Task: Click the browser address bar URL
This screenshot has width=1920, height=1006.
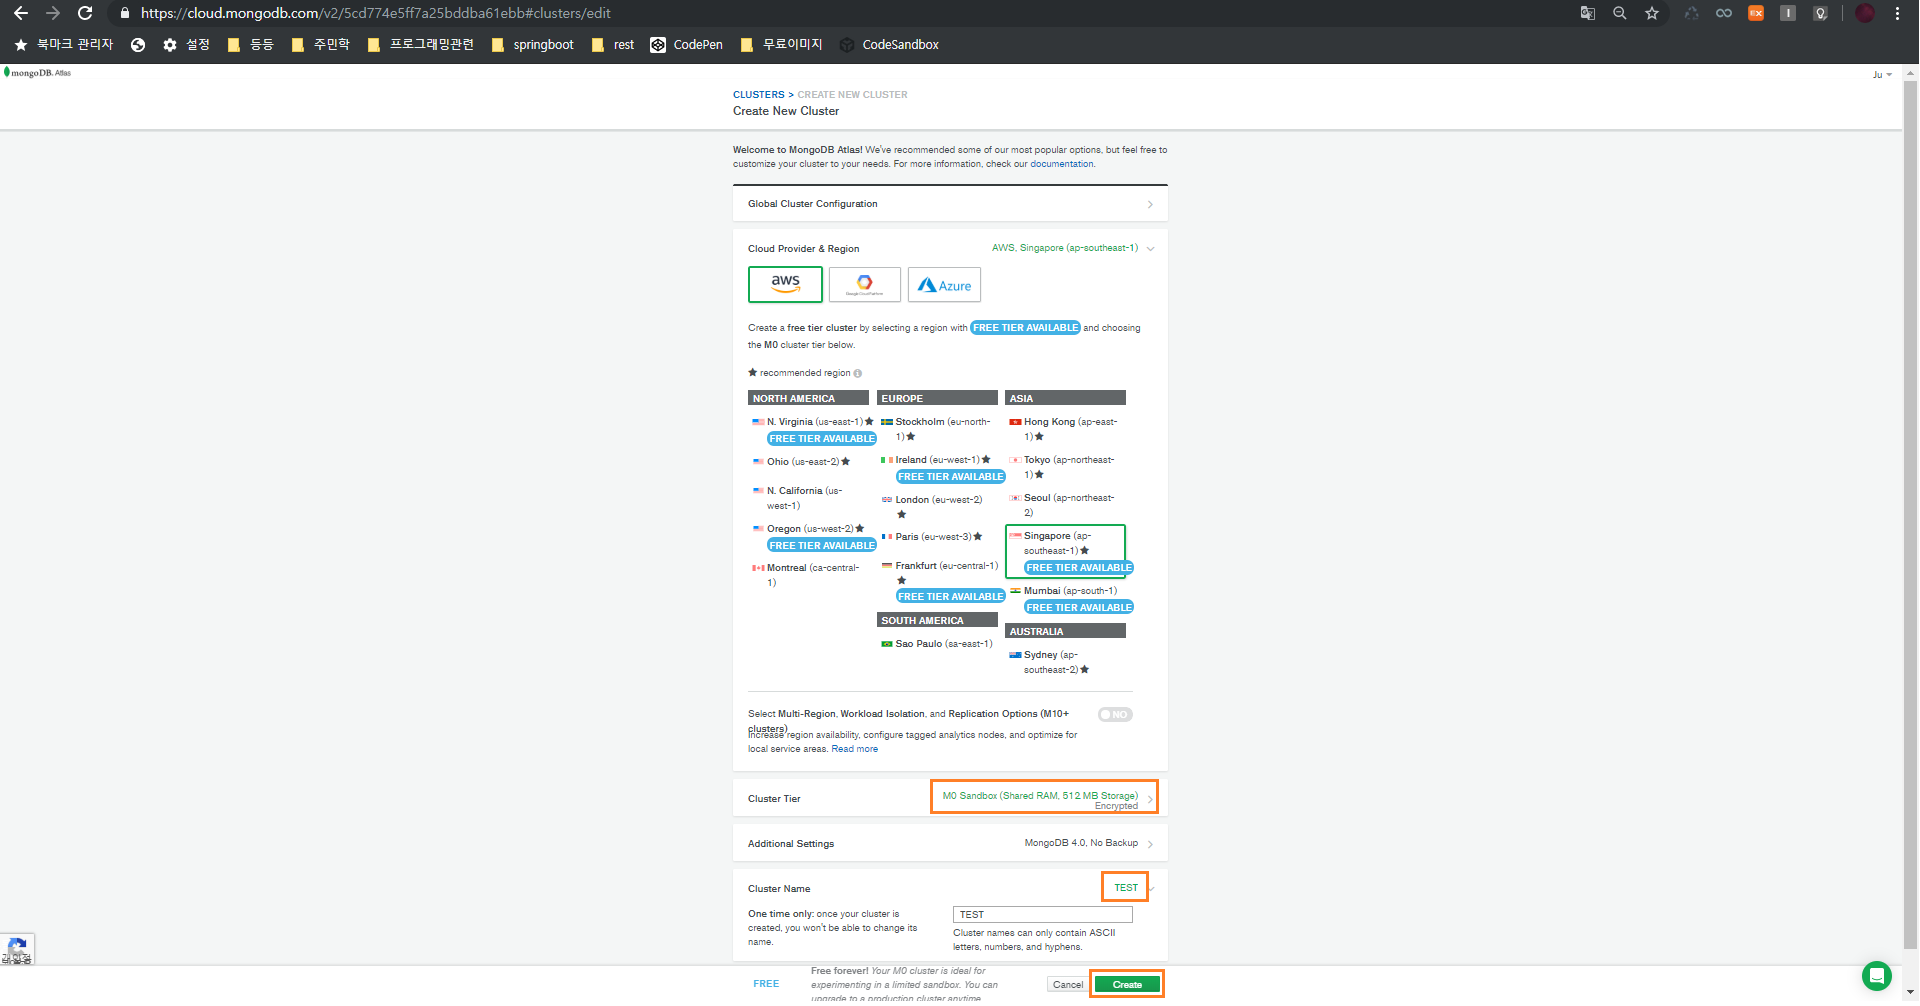Action: (375, 13)
